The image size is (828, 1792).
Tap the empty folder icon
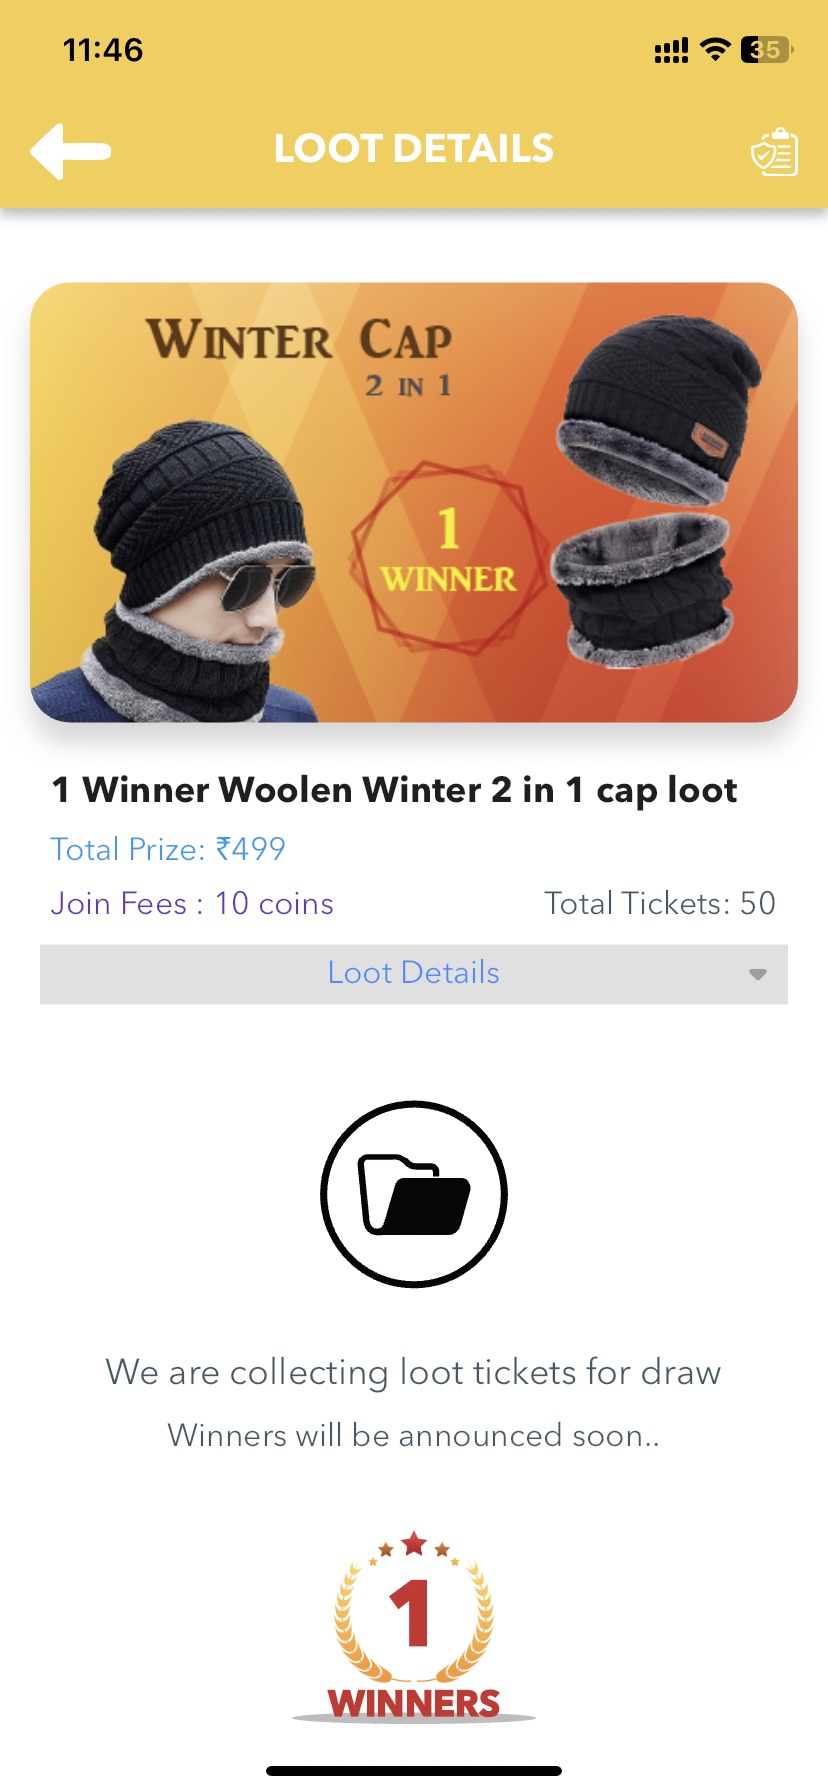(414, 1194)
